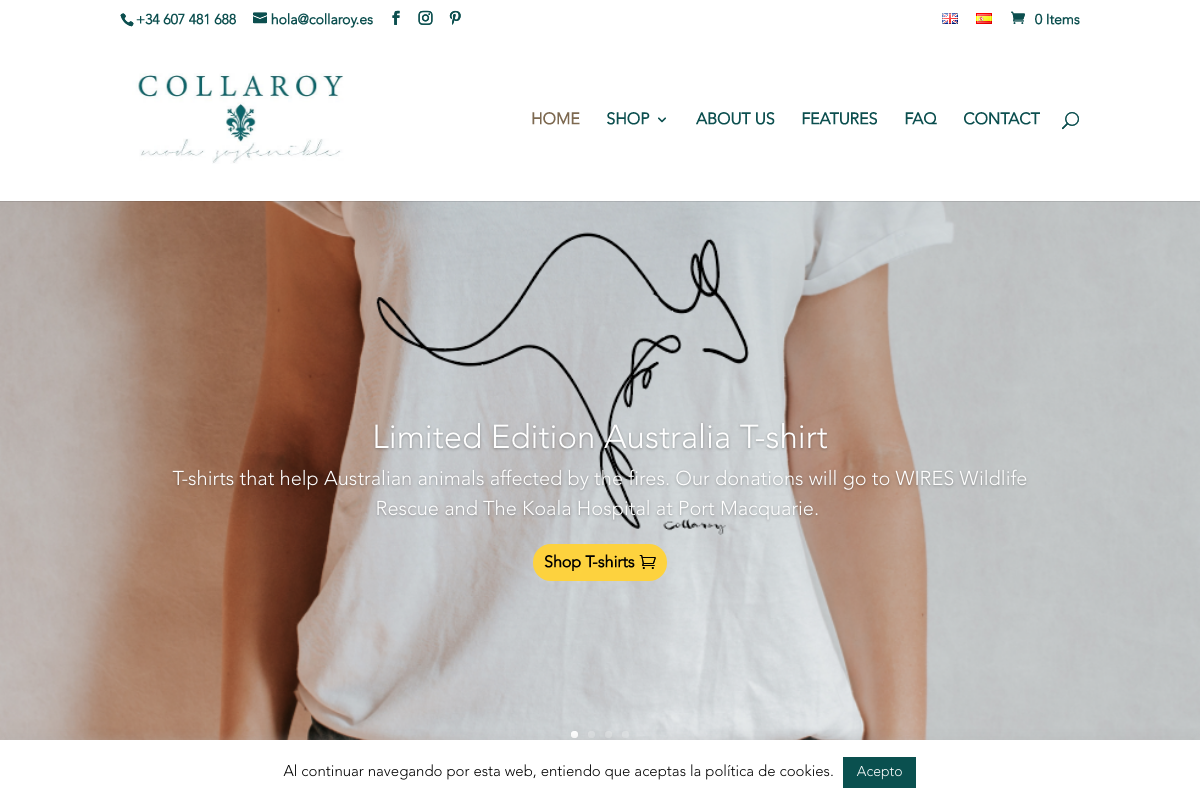Expand the SHOP dropdown menu
This screenshot has width=1200, height=800.
636,119
